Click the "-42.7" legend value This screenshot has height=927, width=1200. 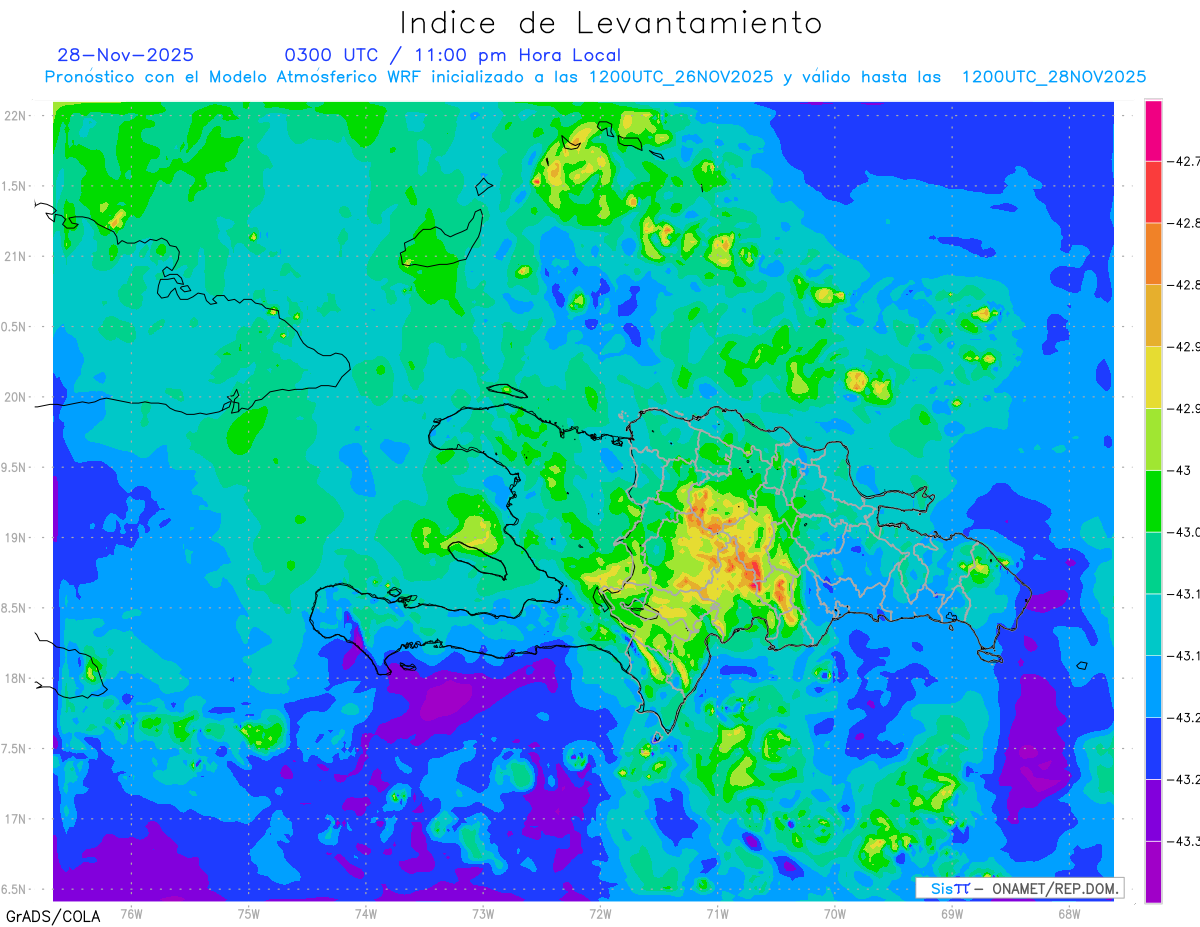coord(1183,161)
